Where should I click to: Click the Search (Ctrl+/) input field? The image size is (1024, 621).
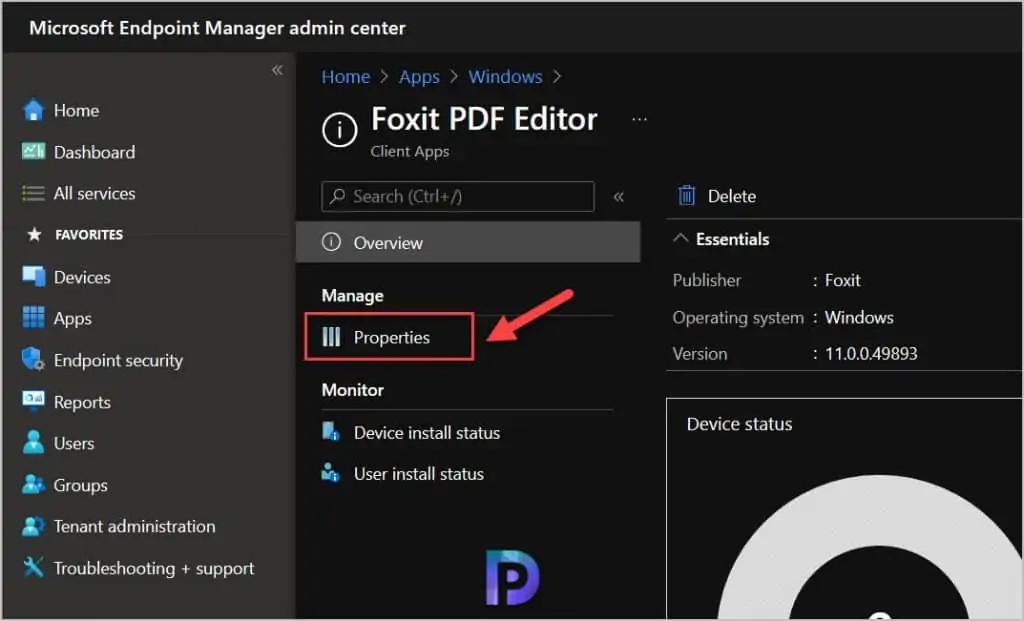pyautogui.click(x=458, y=196)
